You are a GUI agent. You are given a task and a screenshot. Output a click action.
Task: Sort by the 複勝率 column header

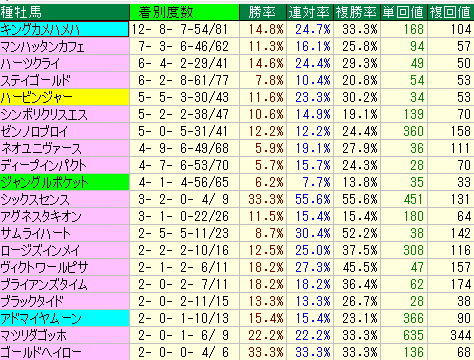(x=357, y=12)
